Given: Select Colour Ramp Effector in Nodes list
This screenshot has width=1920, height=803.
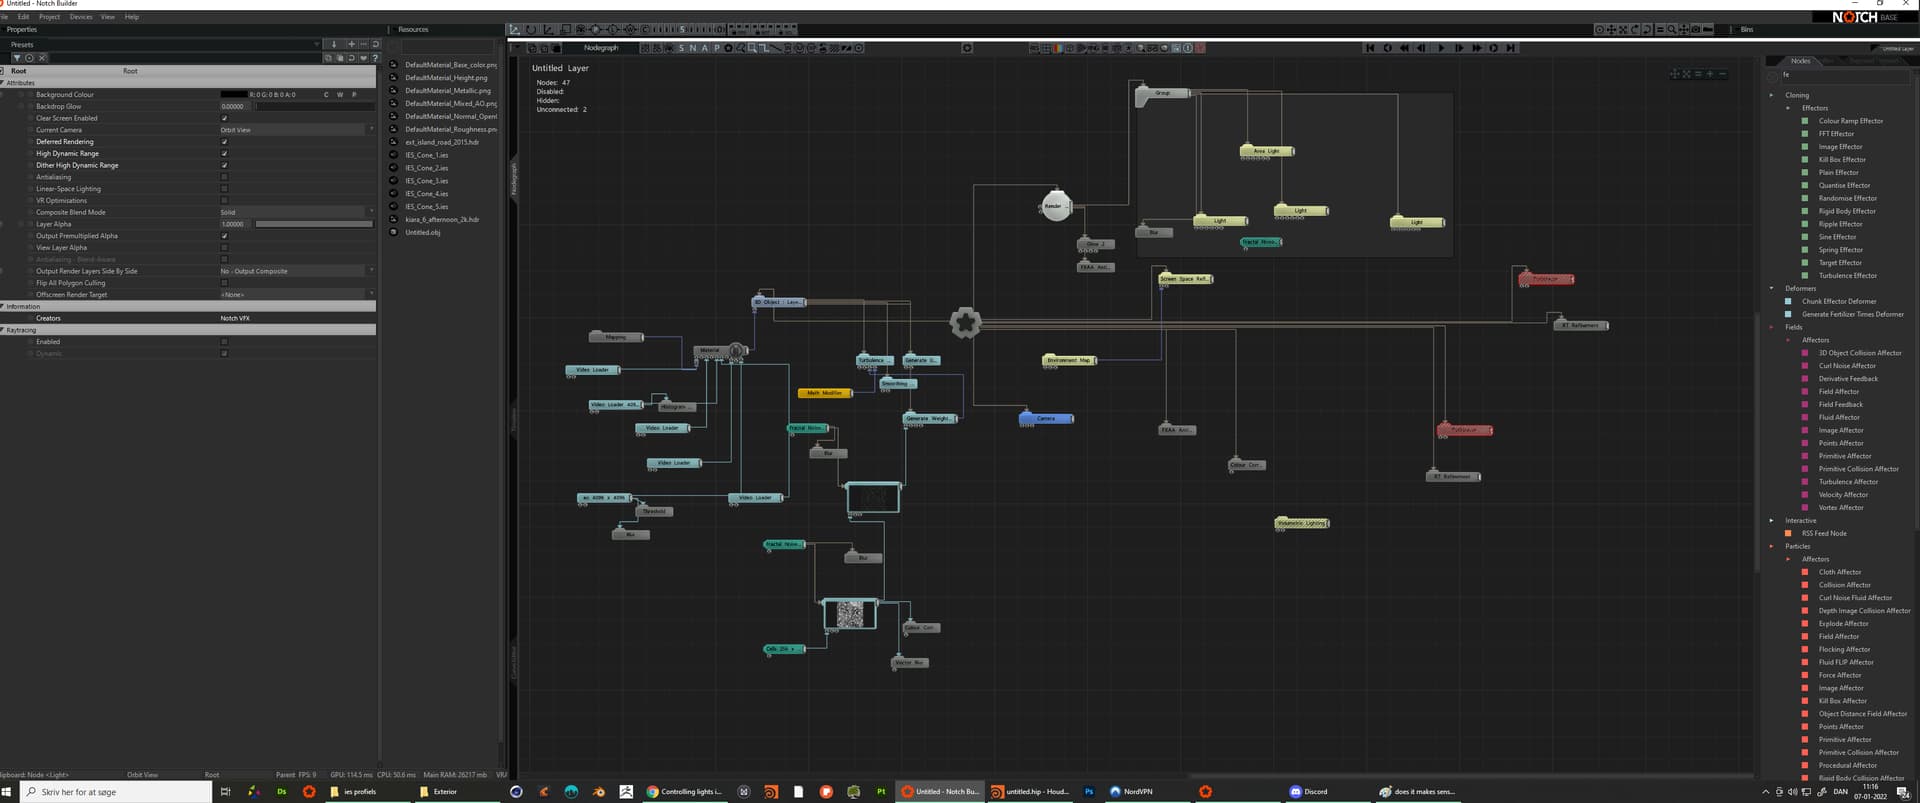Looking at the screenshot, I should [1850, 121].
